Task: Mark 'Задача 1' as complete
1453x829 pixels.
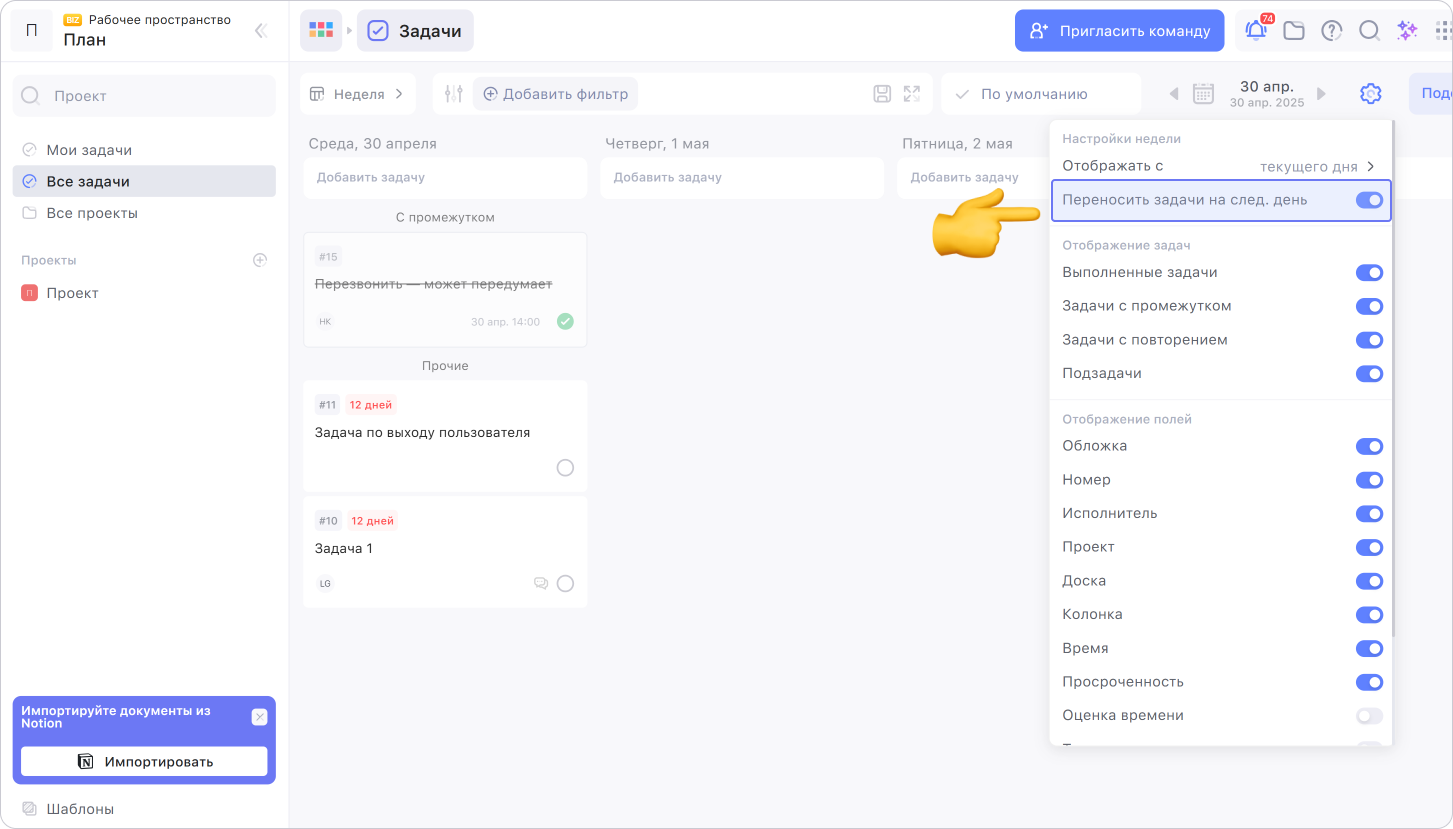Action: click(565, 584)
